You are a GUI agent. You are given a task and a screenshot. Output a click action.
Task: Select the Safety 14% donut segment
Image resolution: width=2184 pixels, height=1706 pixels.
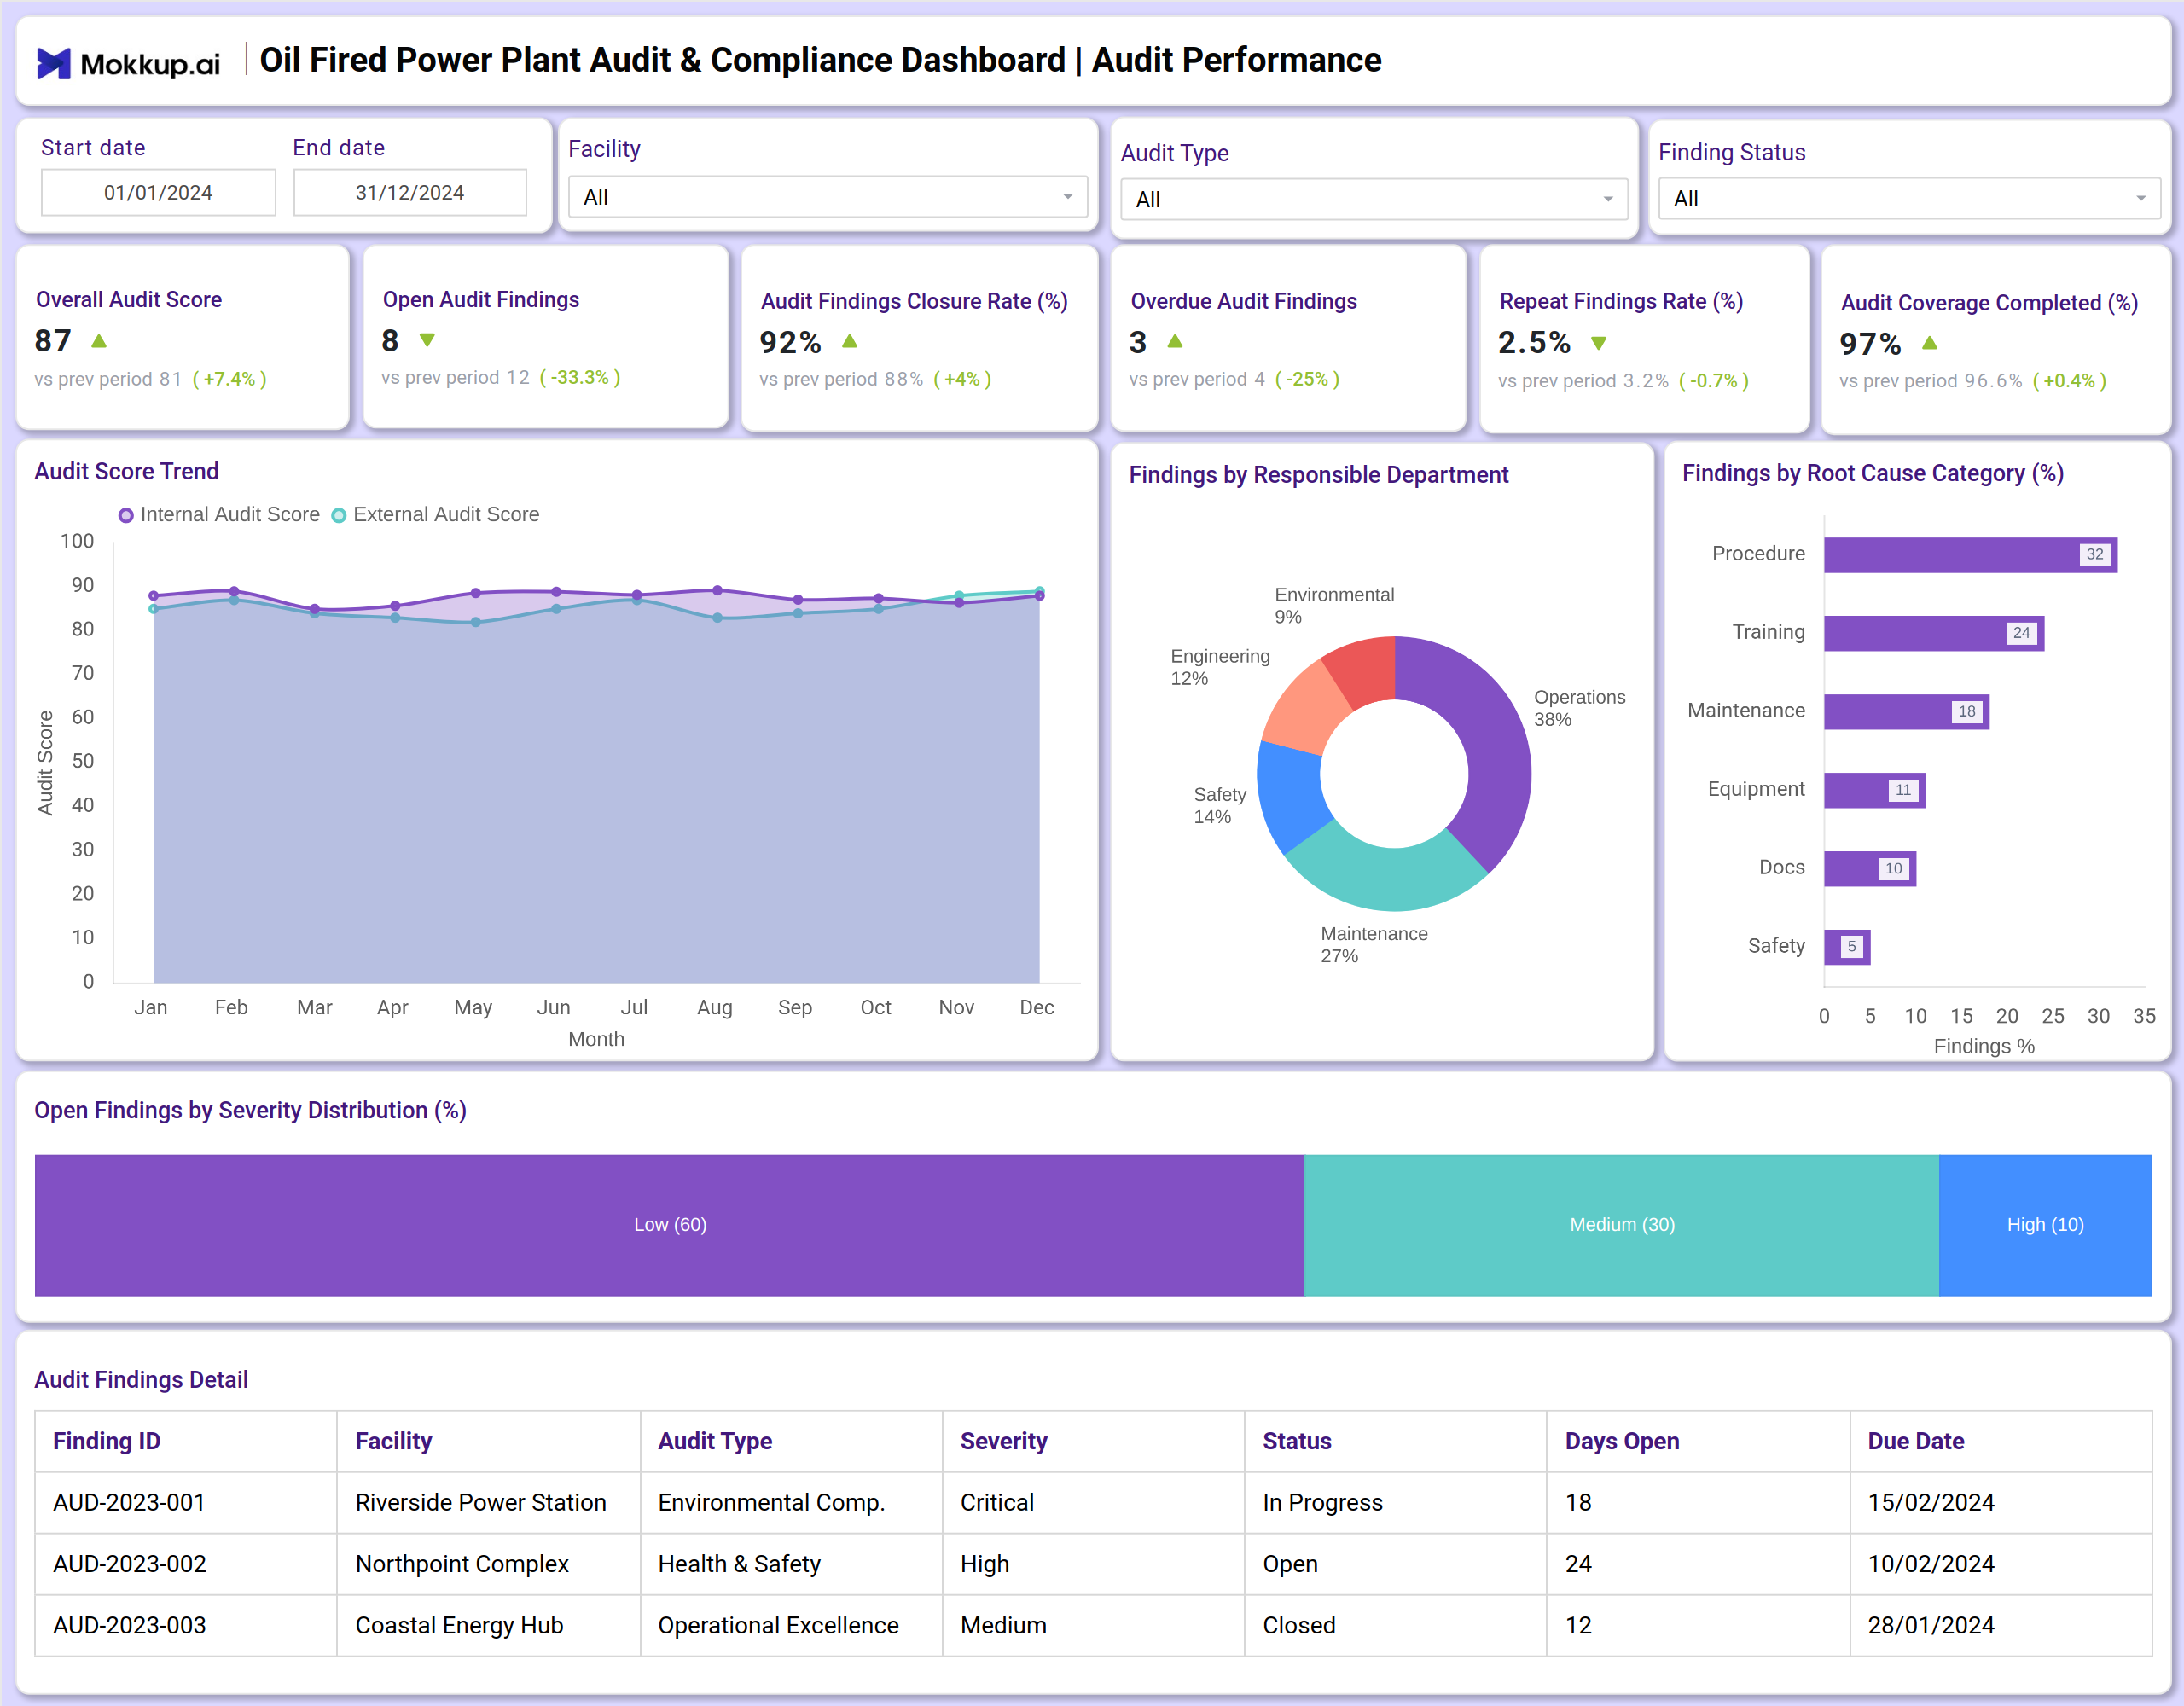pyautogui.click(x=1291, y=795)
